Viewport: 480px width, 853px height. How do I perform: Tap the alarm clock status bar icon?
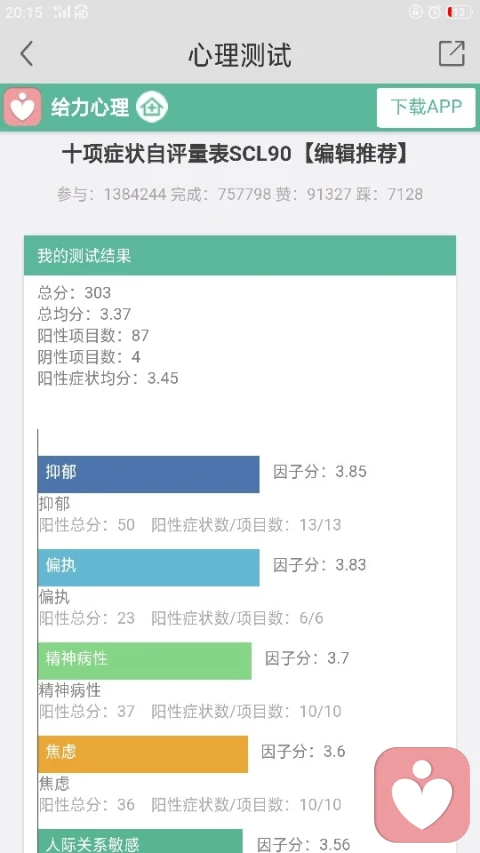(x=434, y=12)
